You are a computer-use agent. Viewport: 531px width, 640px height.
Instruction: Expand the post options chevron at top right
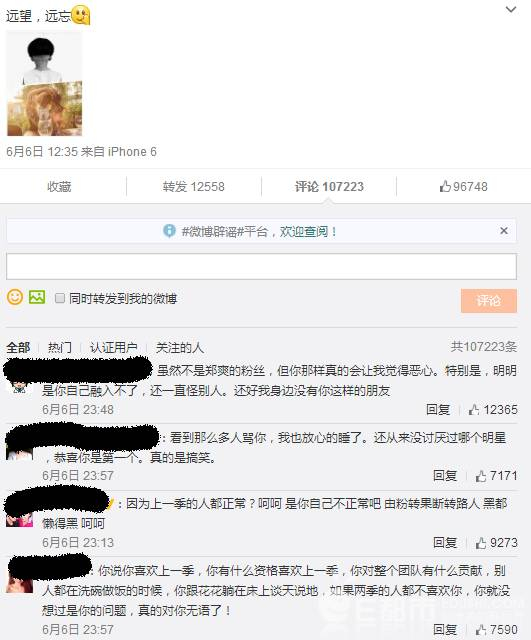click(511, 9)
